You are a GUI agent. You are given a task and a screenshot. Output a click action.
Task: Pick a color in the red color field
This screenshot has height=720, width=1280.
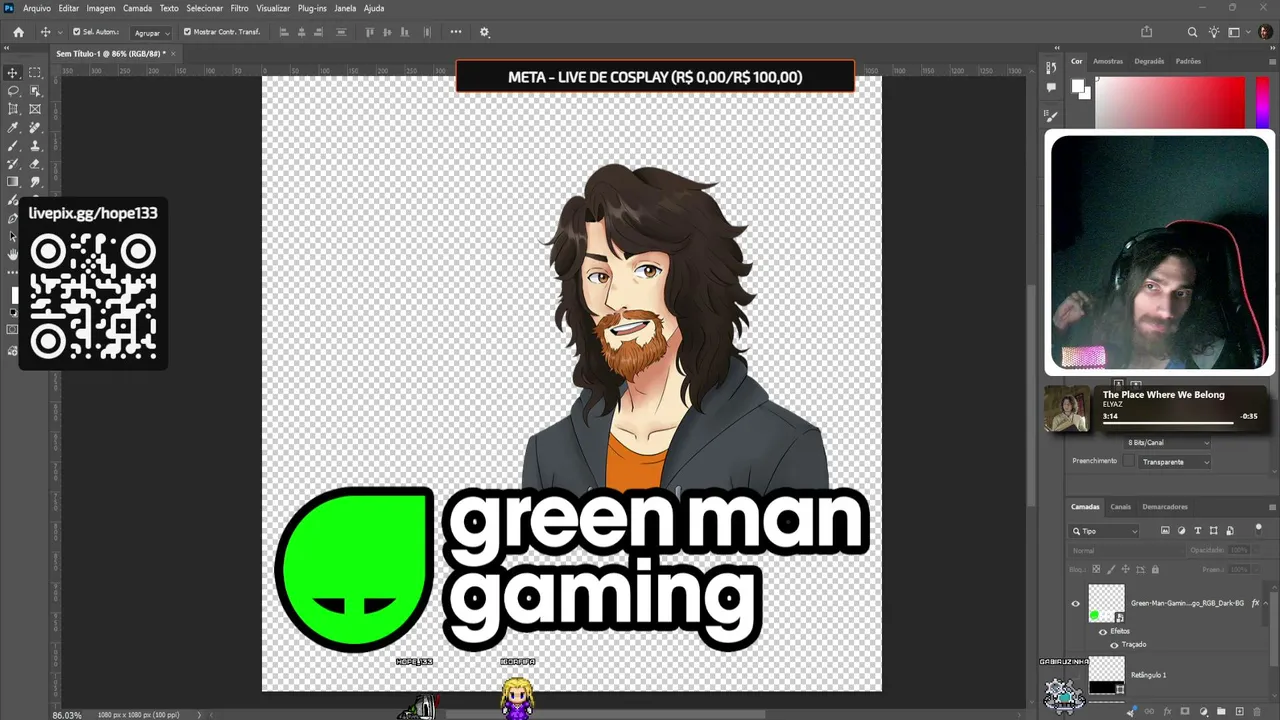(x=1170, y=103)
